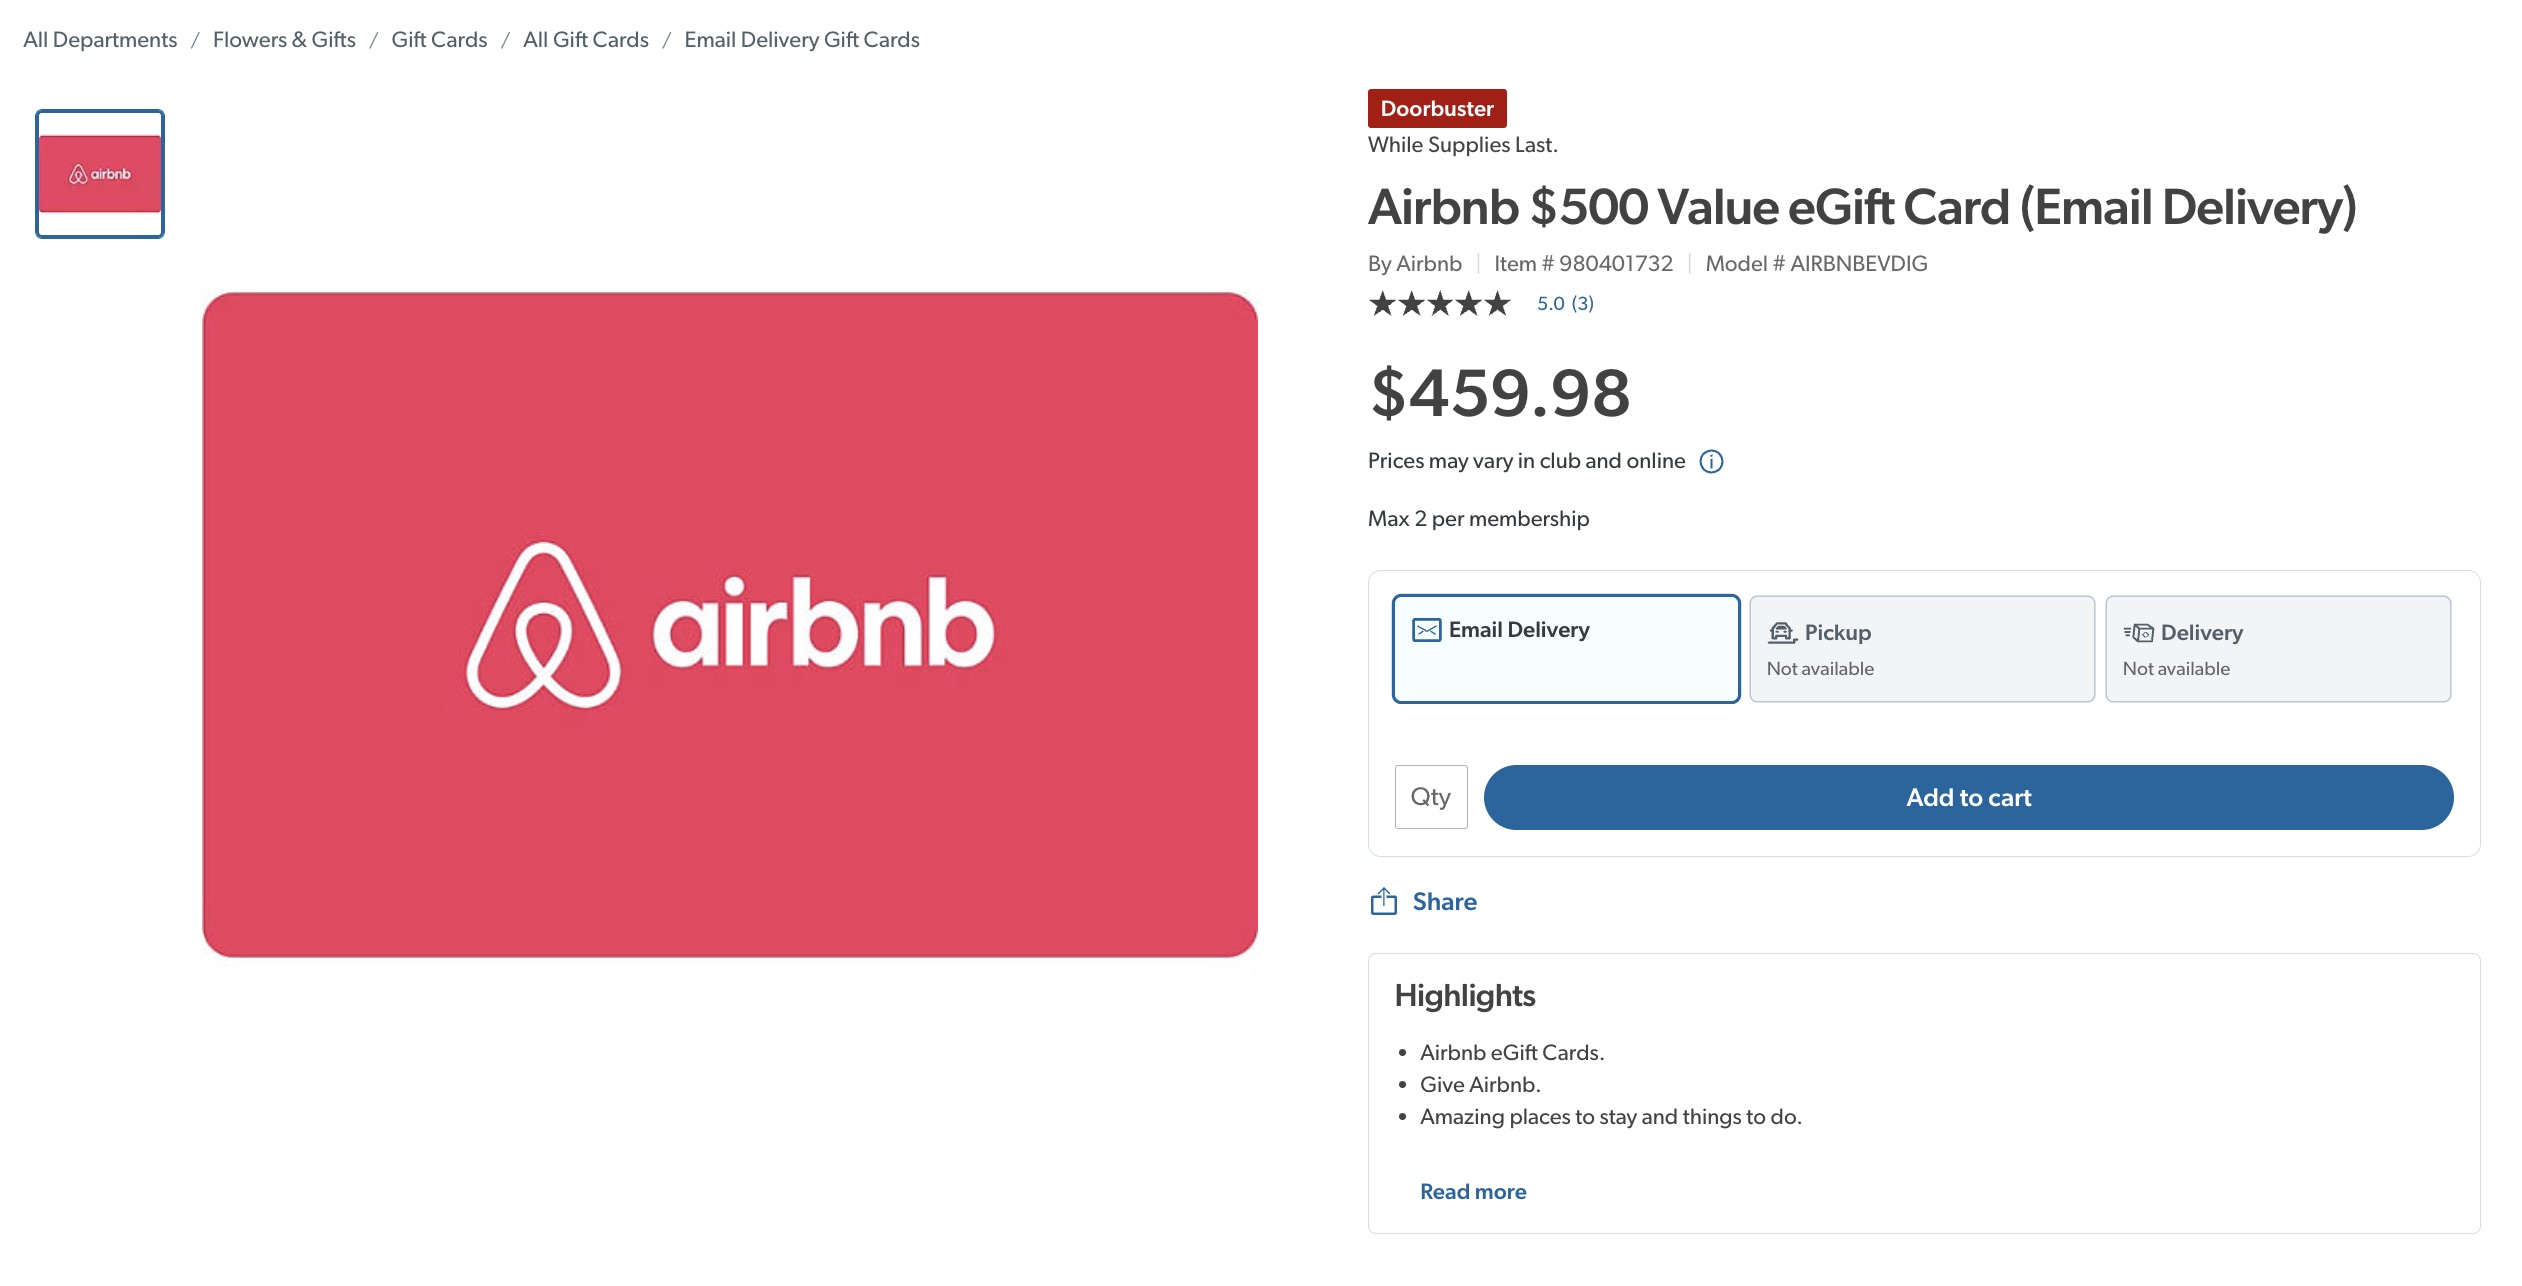The width and height of the screenshot is (2522, 1286).
Task: Navigate to Gift Cards breadcrumb
Action: tap(437, 39)
